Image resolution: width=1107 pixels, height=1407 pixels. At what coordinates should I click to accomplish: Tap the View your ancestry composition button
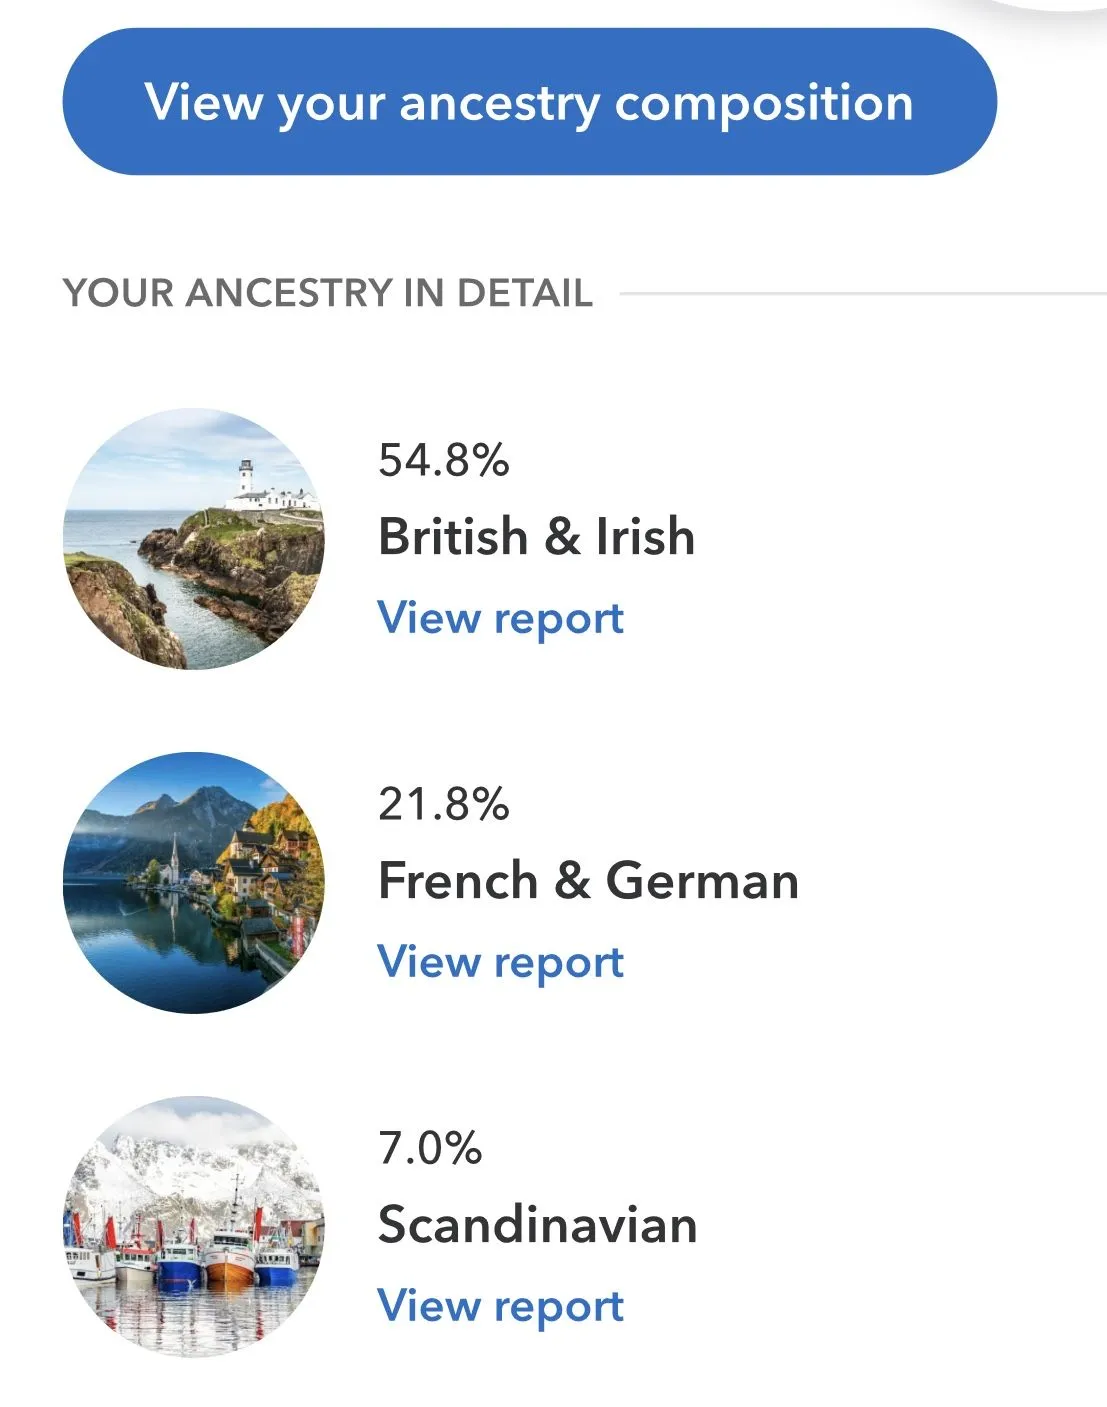(x=529, y=102)
